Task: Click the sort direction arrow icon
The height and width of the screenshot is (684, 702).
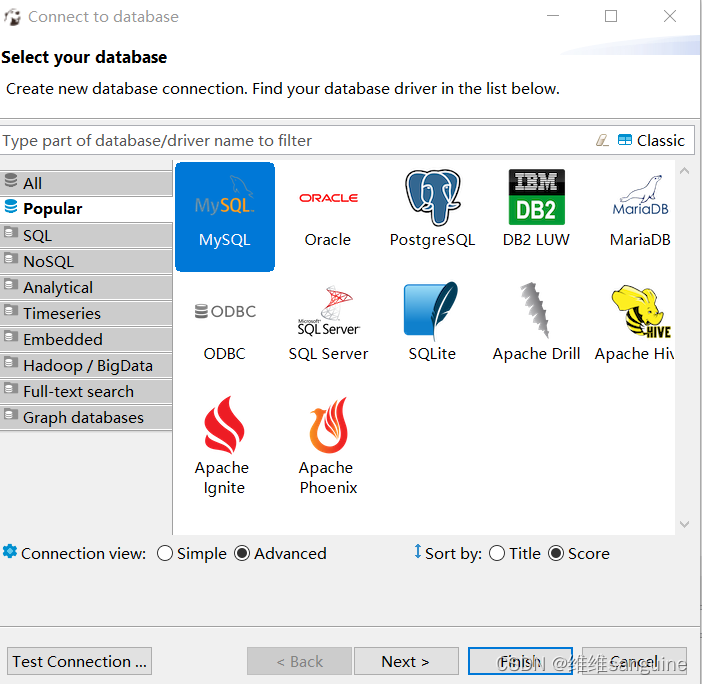Action: tap(417, 551)
